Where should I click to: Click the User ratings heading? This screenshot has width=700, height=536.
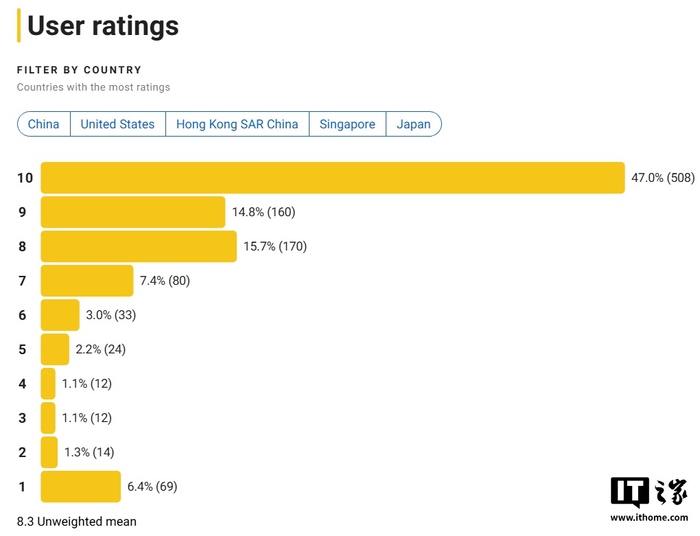tap(103, 26)
